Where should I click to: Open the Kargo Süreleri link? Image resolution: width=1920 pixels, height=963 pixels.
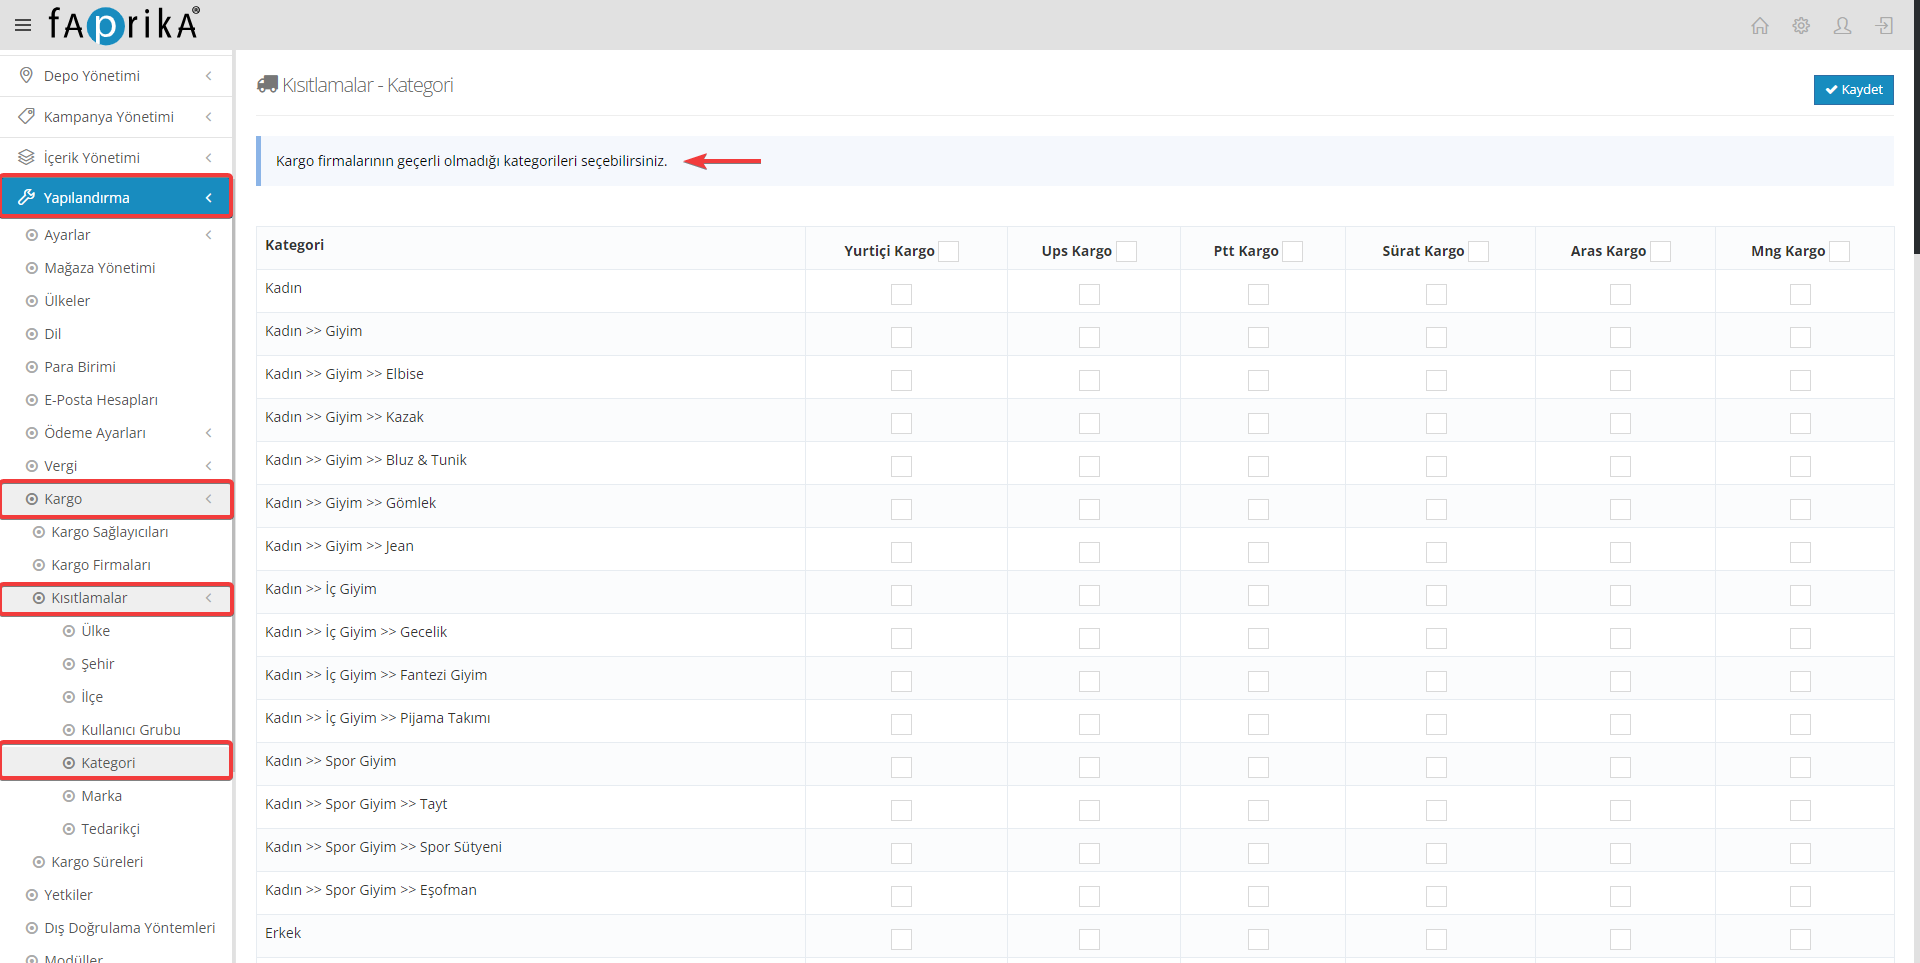[97, 862]
